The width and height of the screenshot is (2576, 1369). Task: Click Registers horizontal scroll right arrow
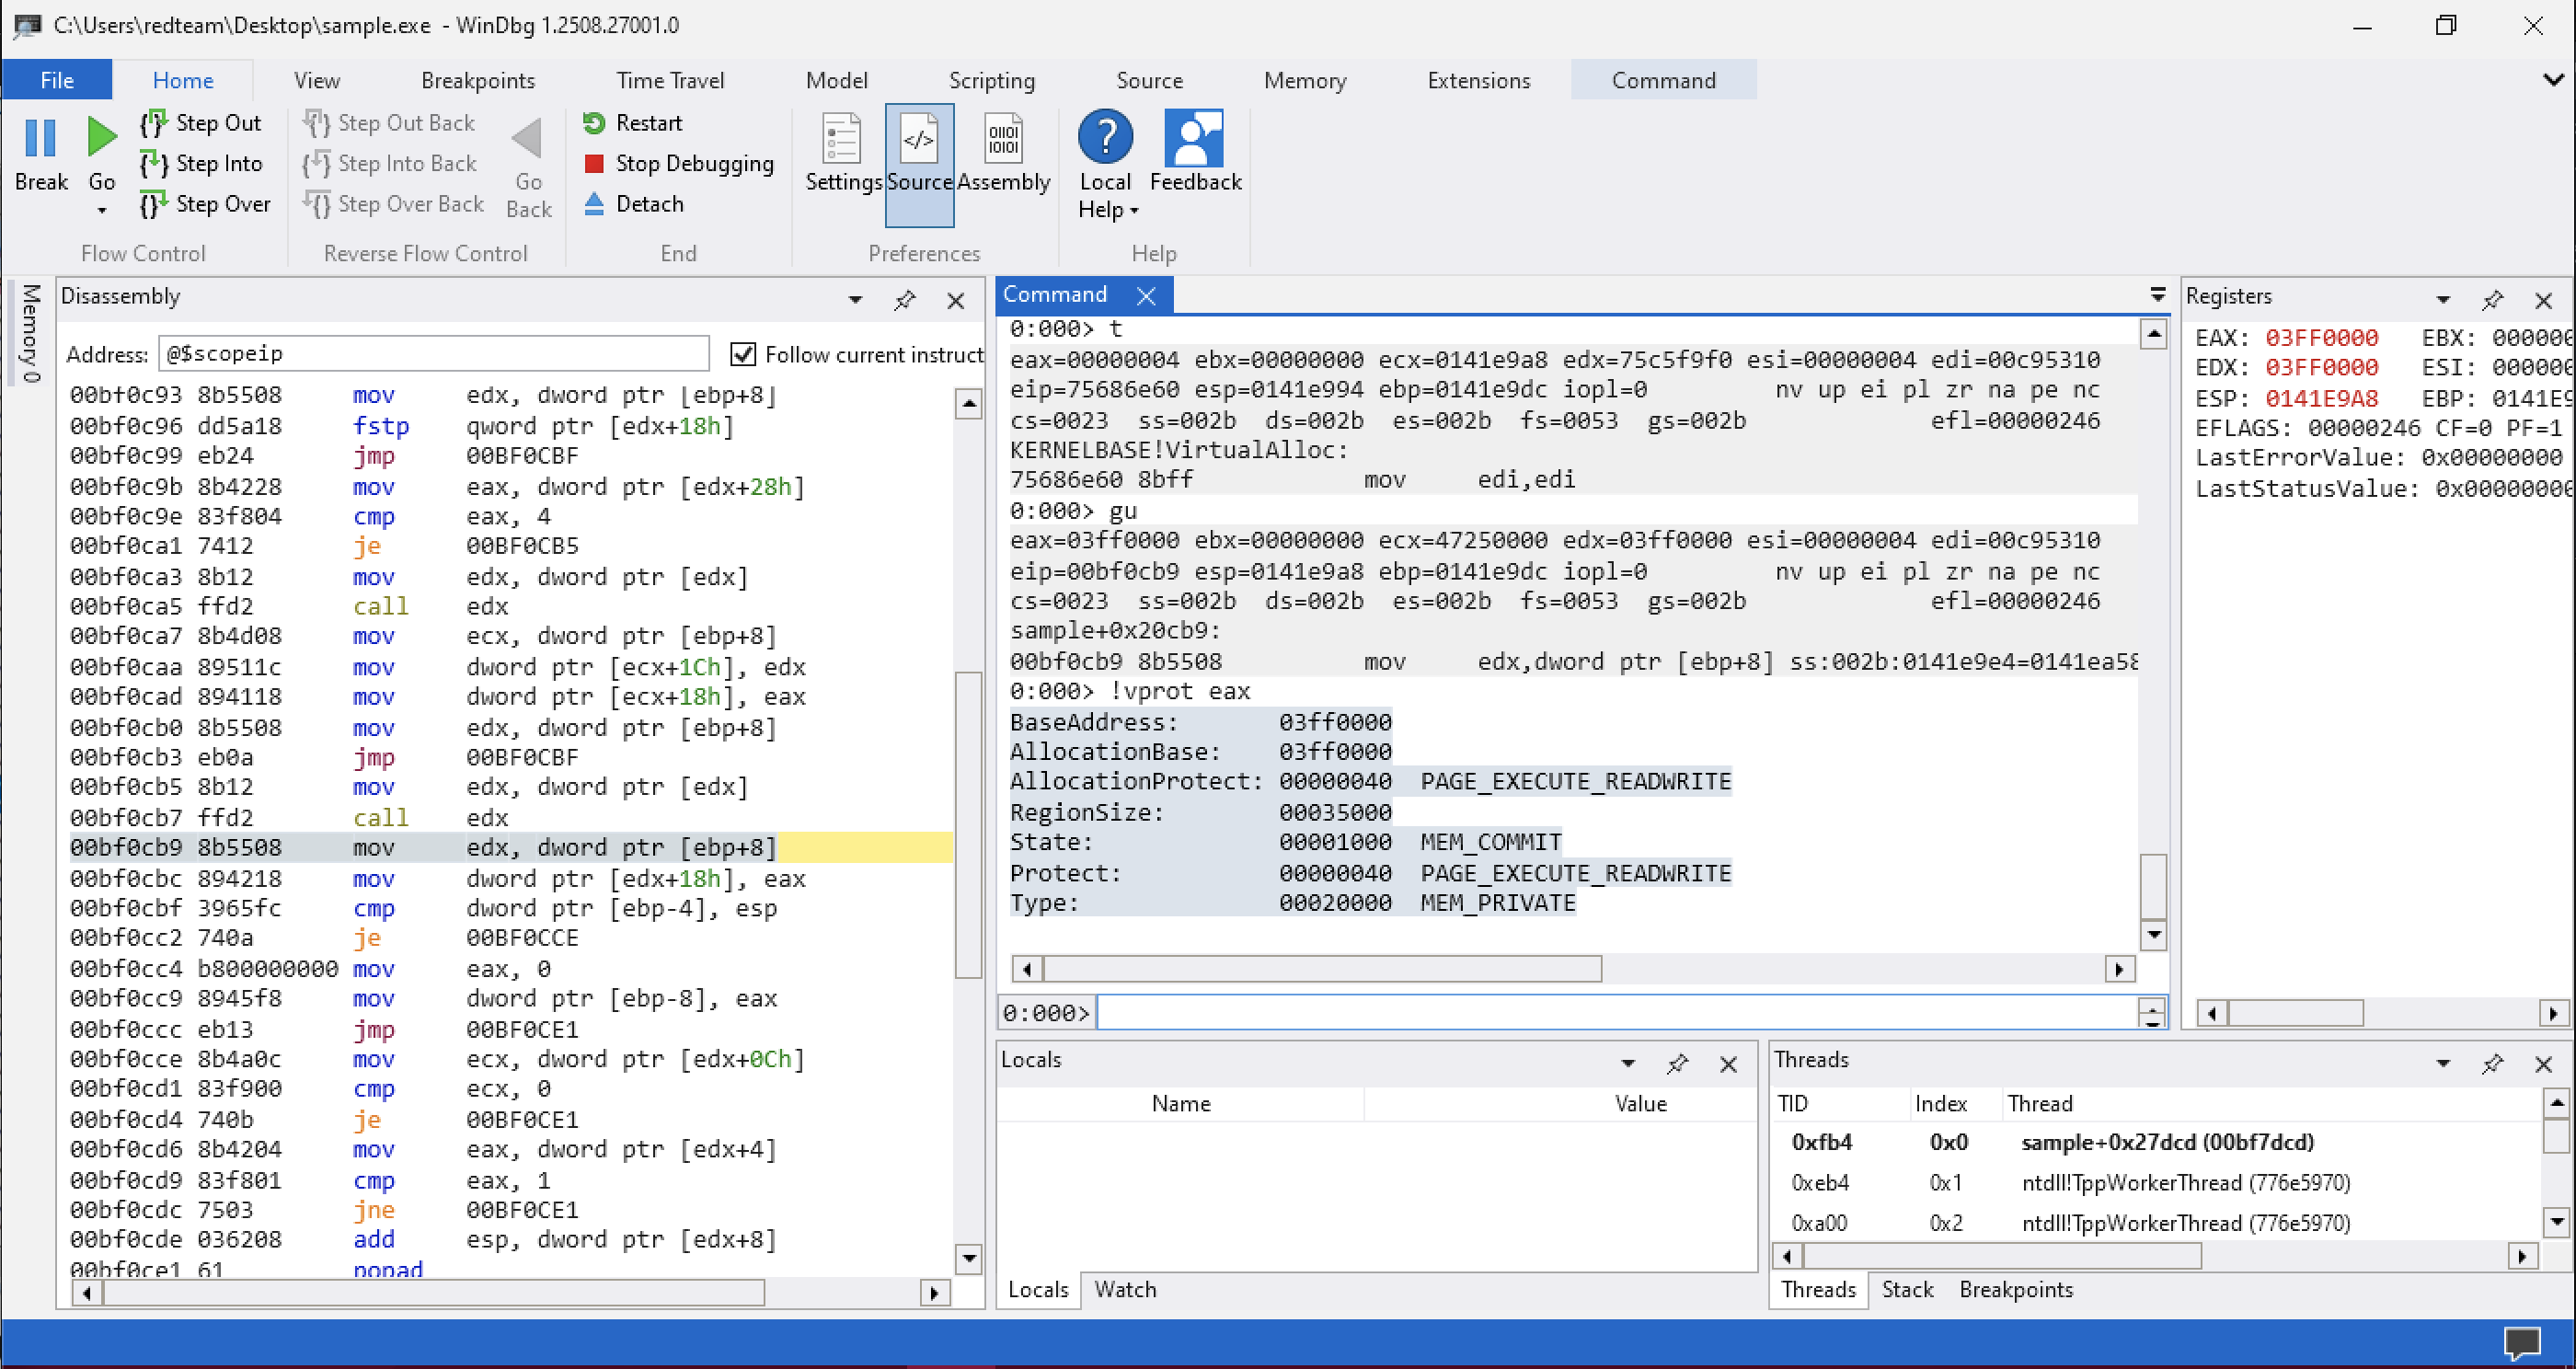pos(2553,1014)
